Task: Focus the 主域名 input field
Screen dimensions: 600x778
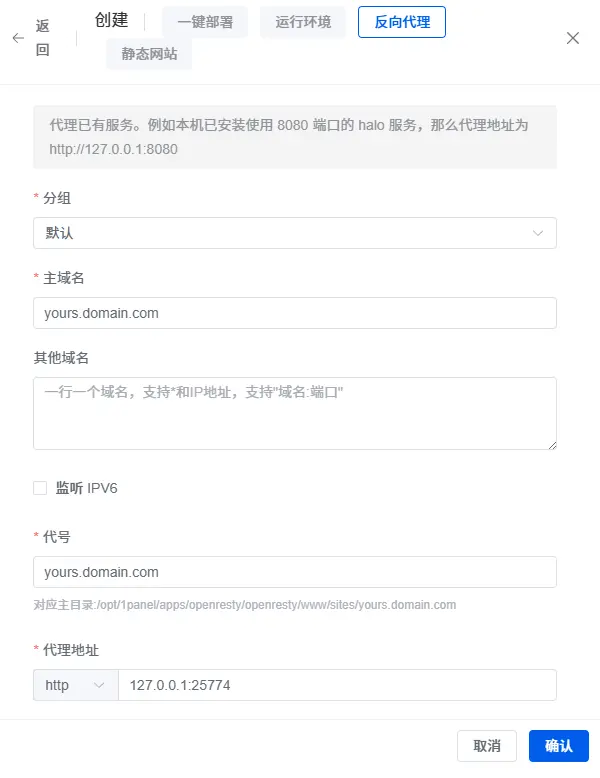Action: 294,313
